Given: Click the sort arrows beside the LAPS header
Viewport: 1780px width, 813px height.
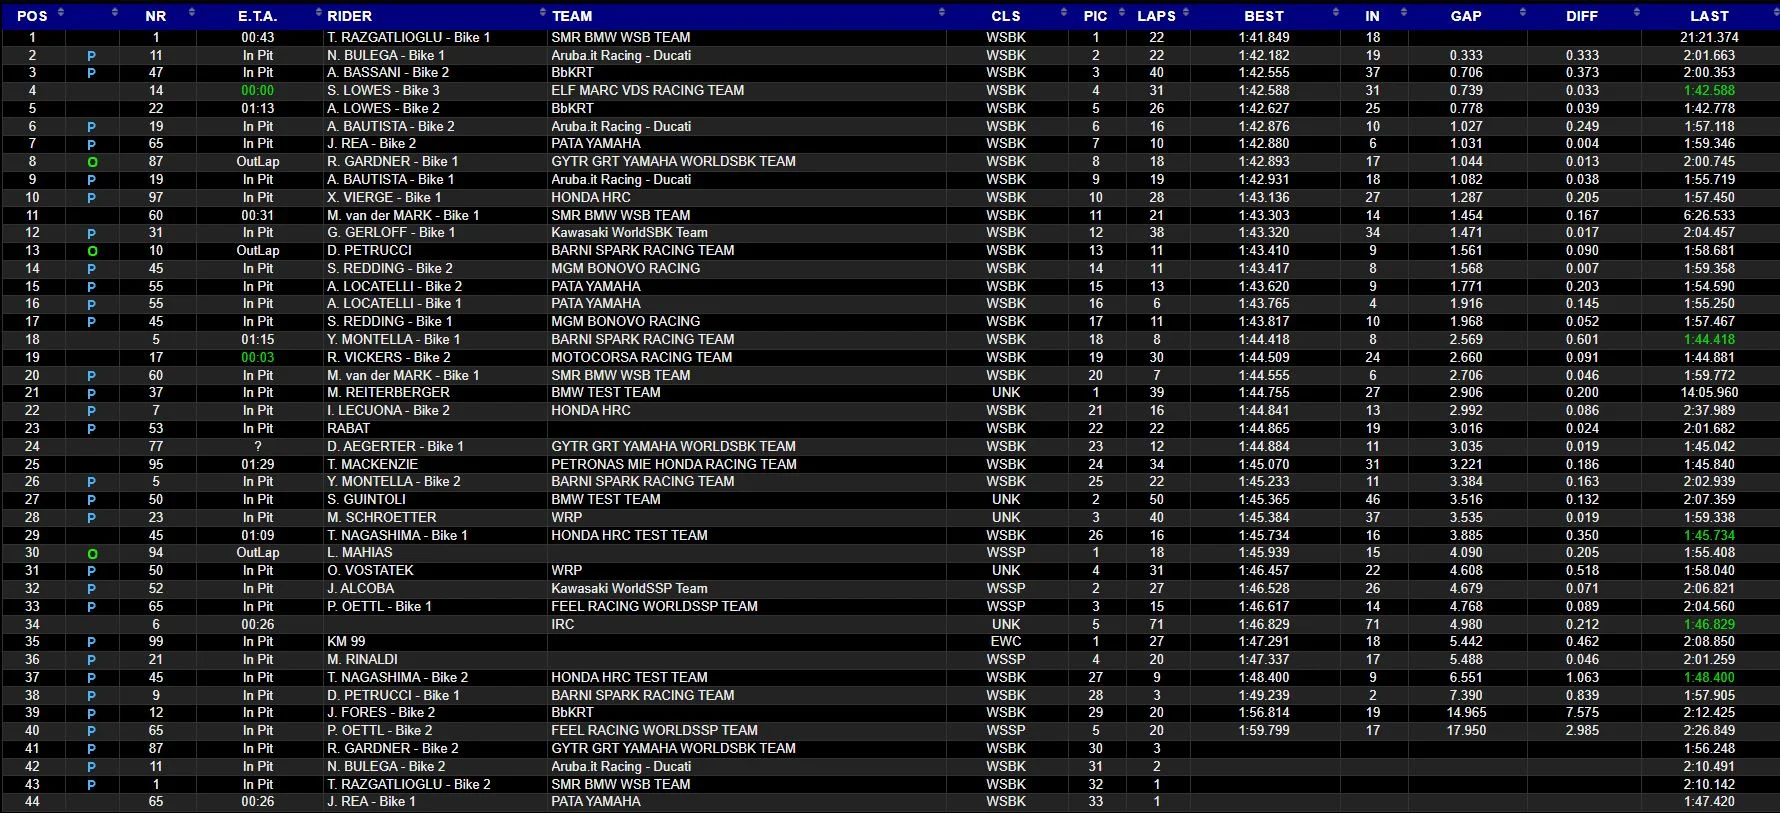Looking at the screenshot, I should pyautogui.click(x=1186, y=13).
